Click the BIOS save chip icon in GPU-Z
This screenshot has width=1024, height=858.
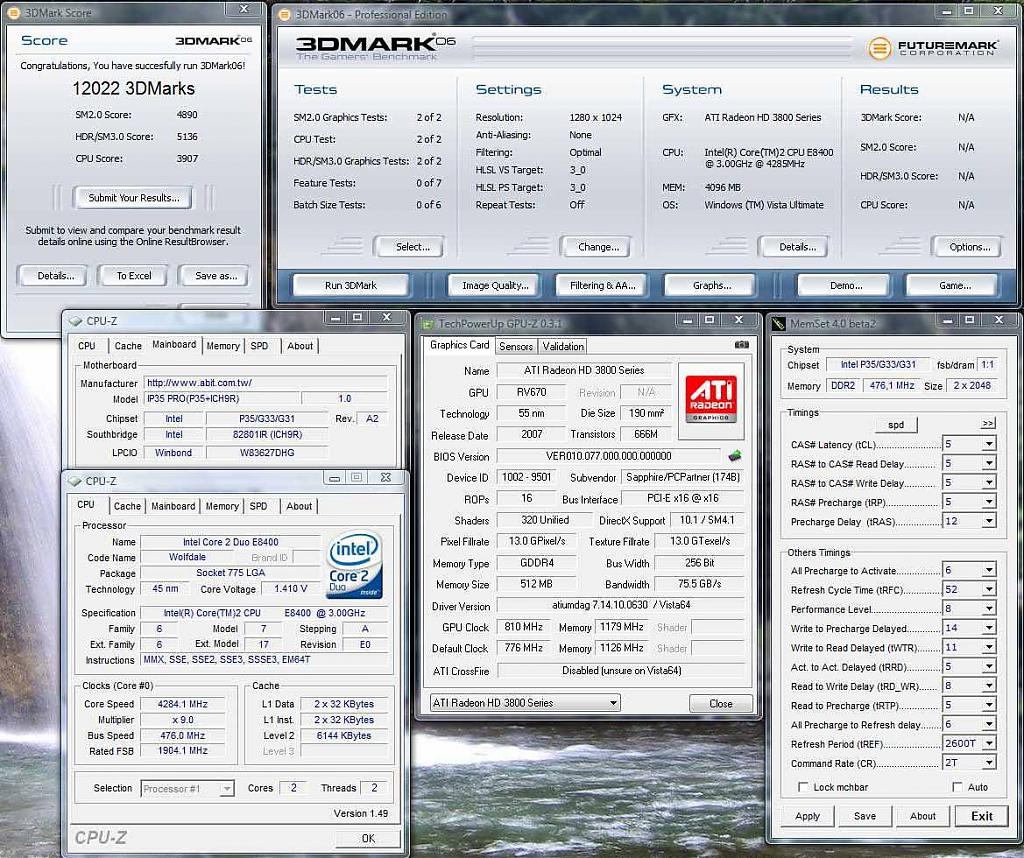tap(735, 456)
